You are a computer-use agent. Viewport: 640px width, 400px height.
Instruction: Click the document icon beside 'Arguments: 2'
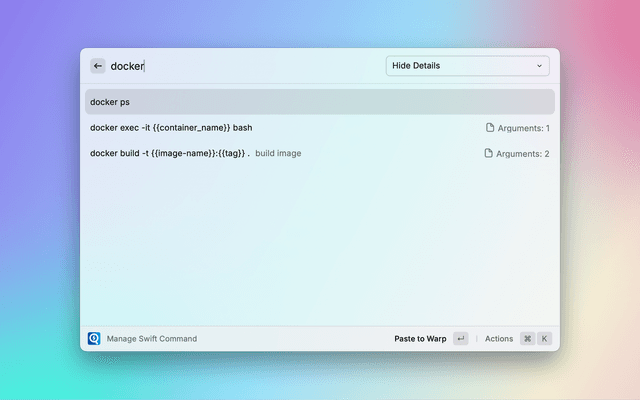point(488,153)
